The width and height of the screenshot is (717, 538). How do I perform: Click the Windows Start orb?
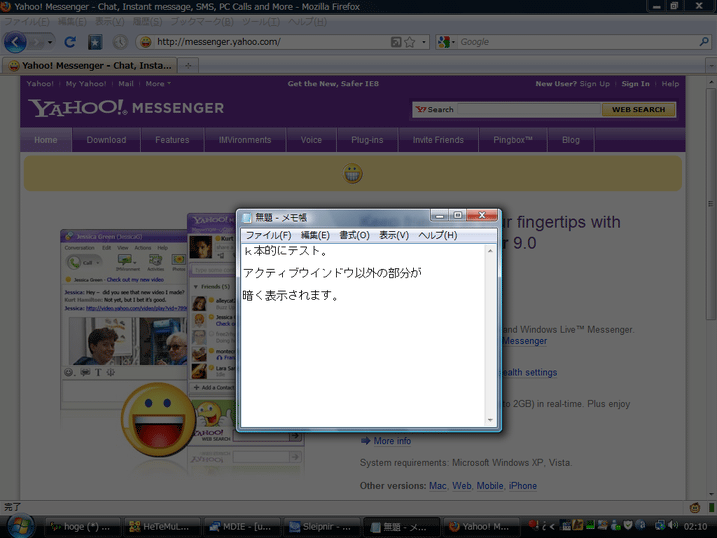tap(21, 526)
